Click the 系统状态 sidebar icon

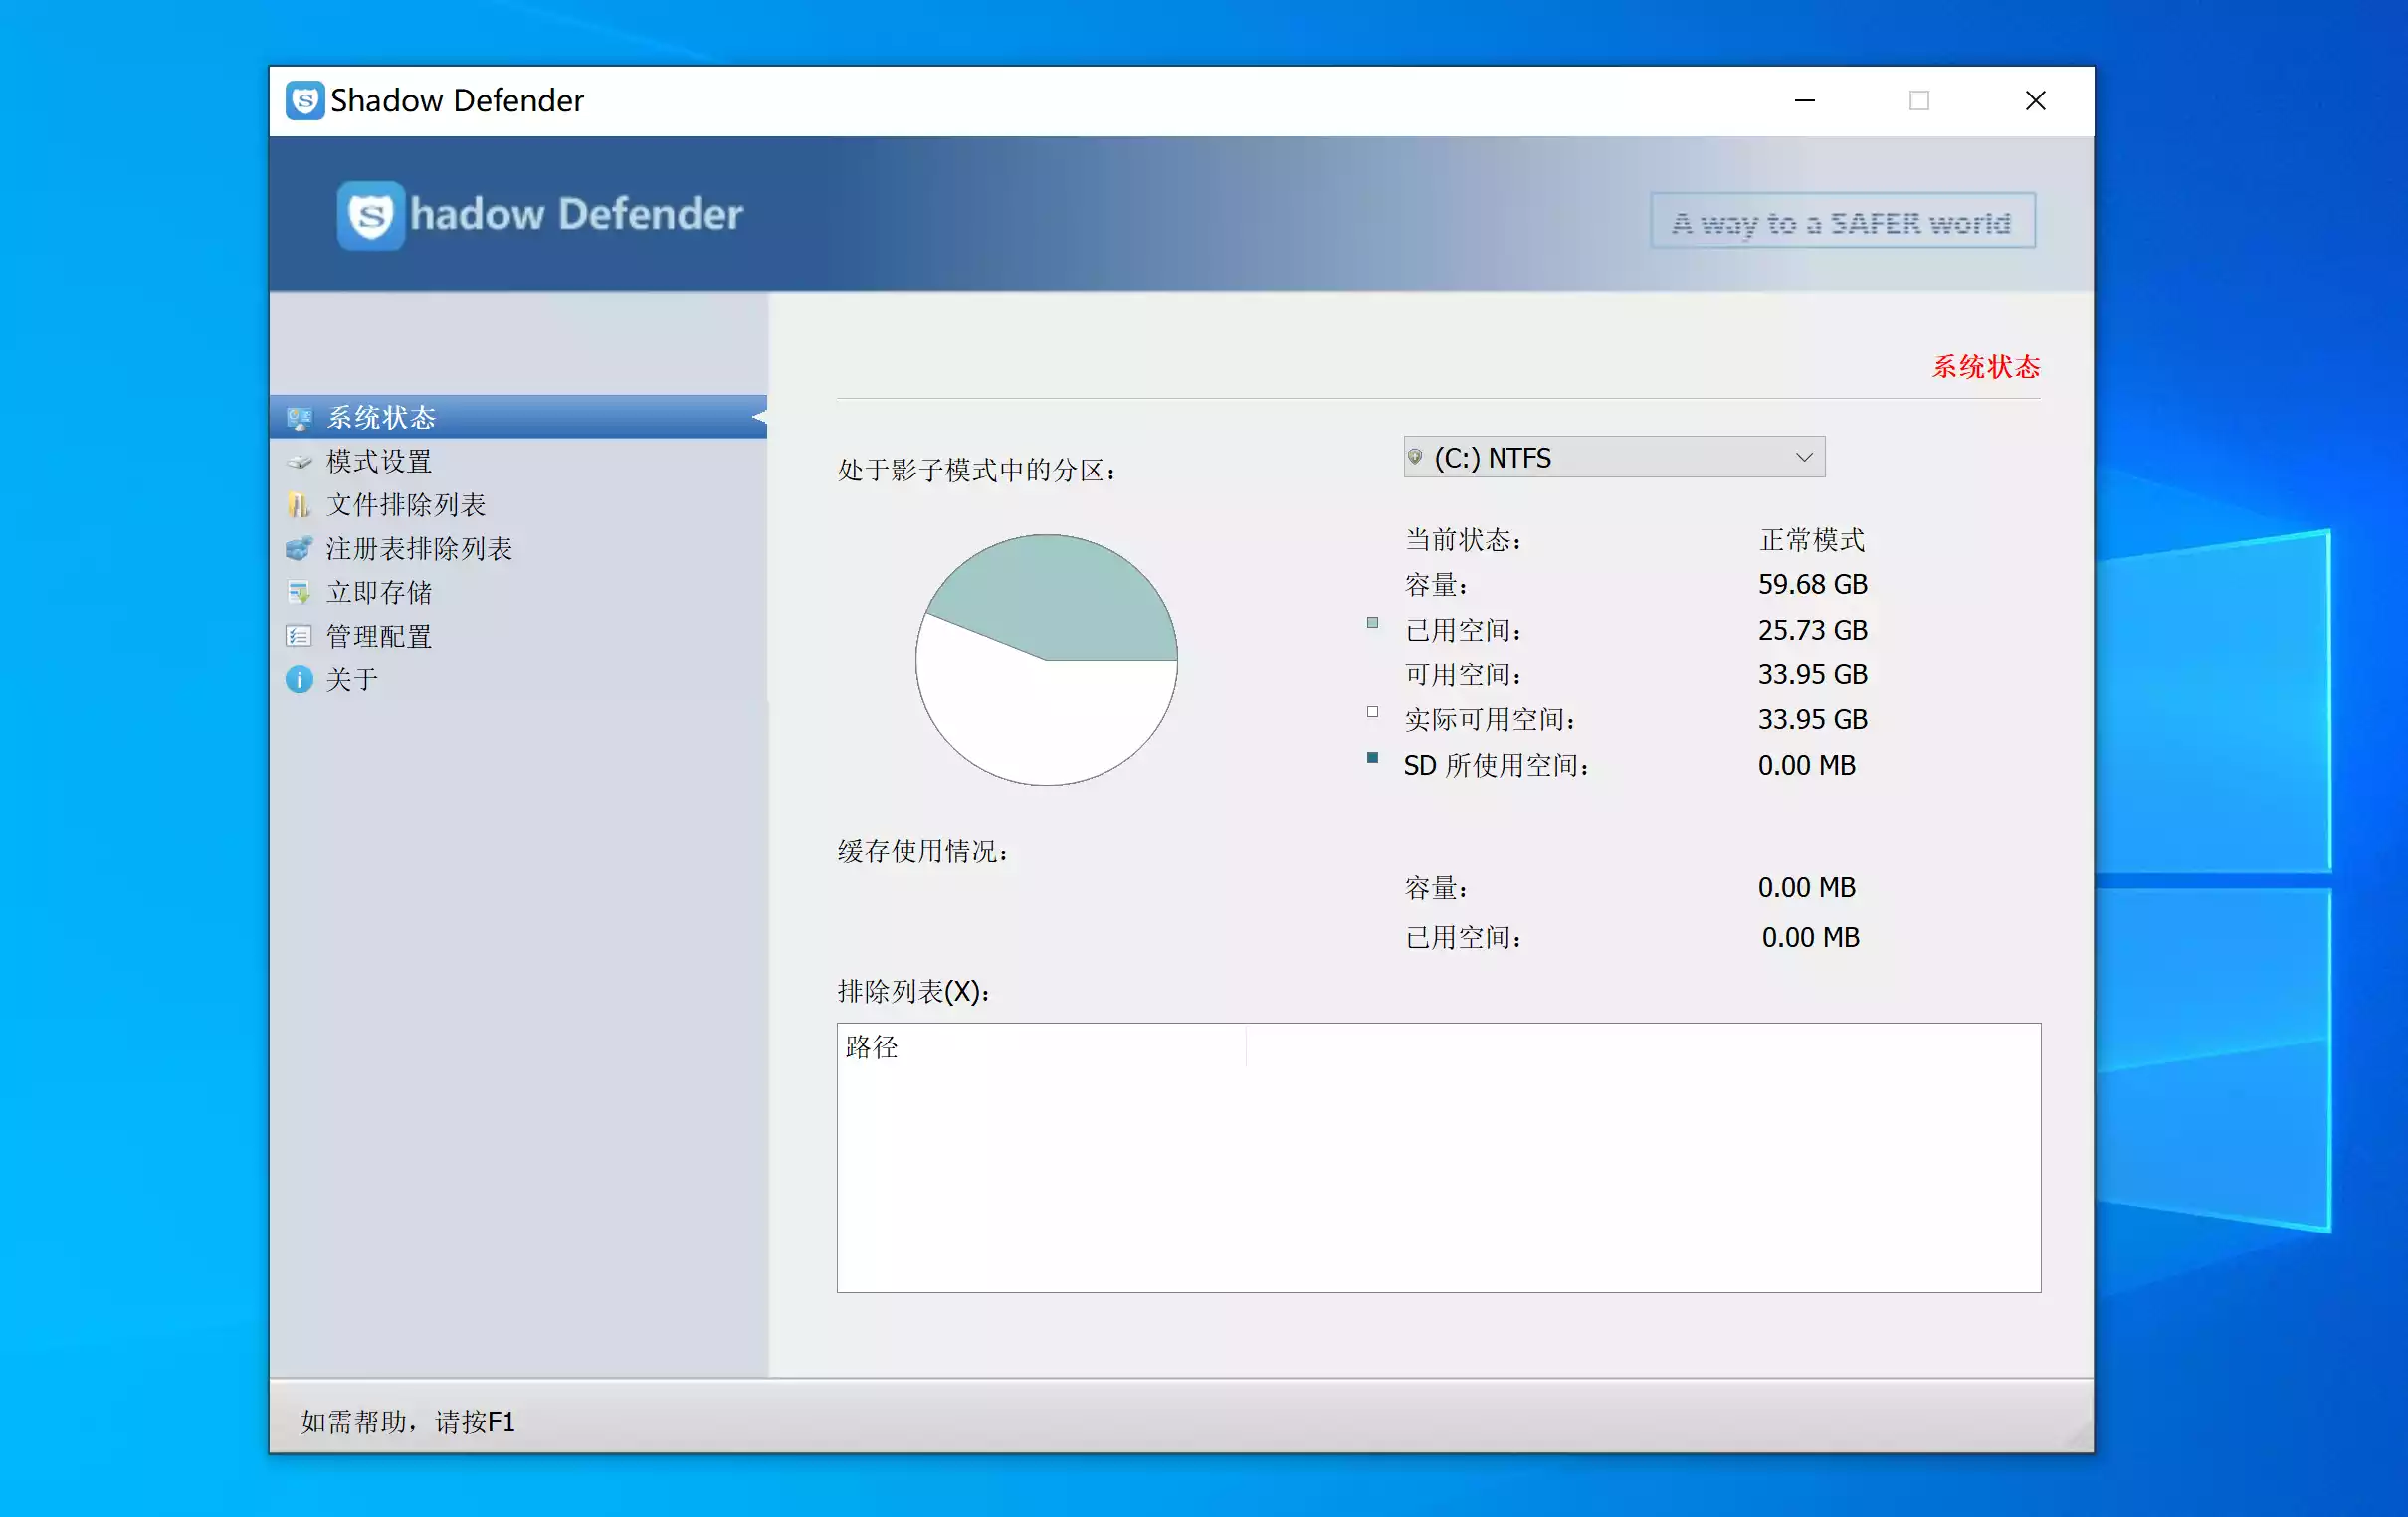point(299,417)
